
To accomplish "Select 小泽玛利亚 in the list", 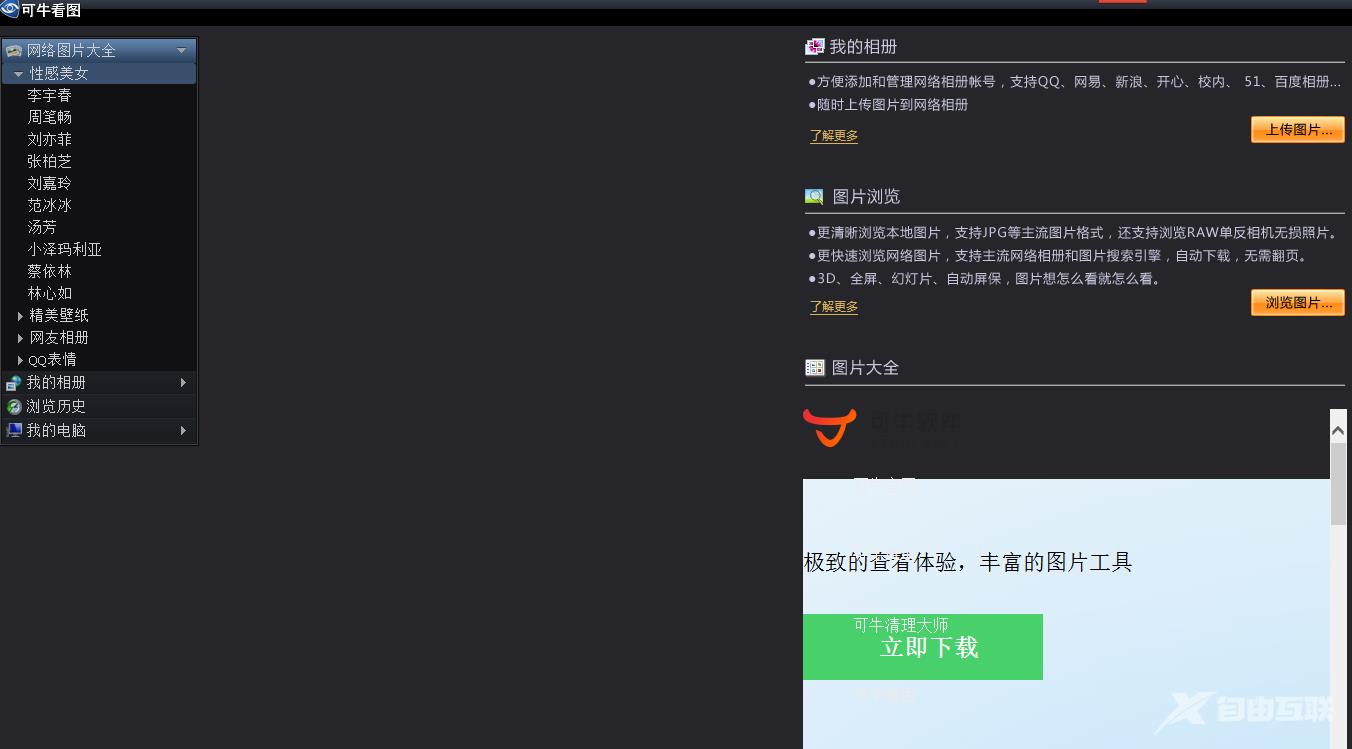I will pyautogui.click(x=64, y=250).
